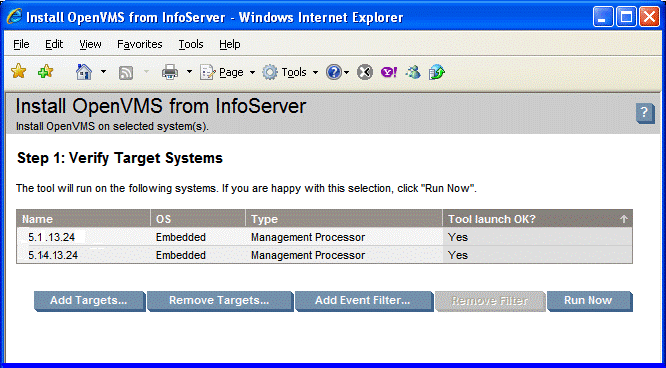Open the Print options dropdown arrow

point(189,72)
